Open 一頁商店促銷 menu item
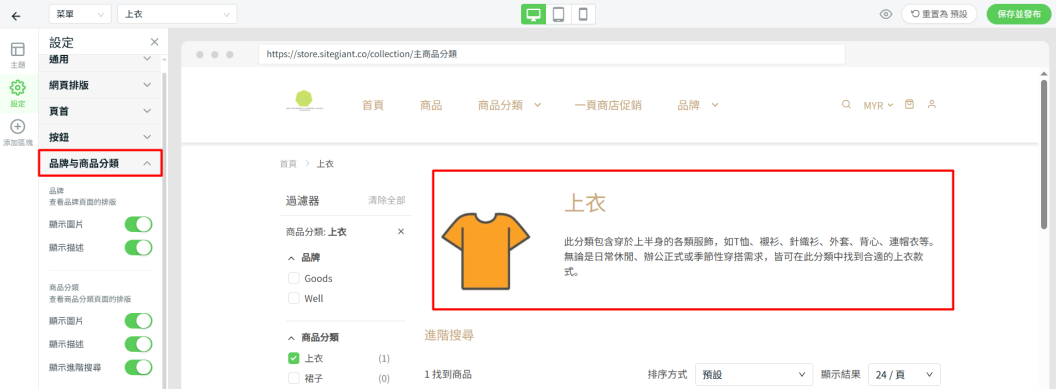The image size is (1056, 389). tap(608, 105)
